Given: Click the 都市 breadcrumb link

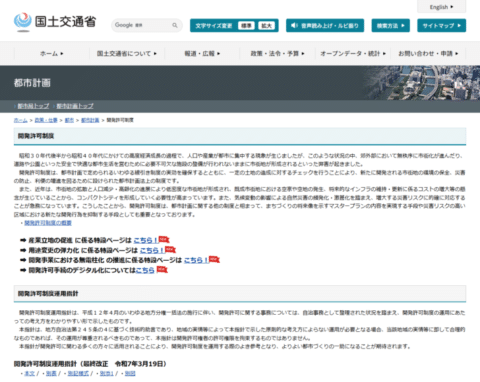Looking at the screenshot, I should tap(69, 120).
